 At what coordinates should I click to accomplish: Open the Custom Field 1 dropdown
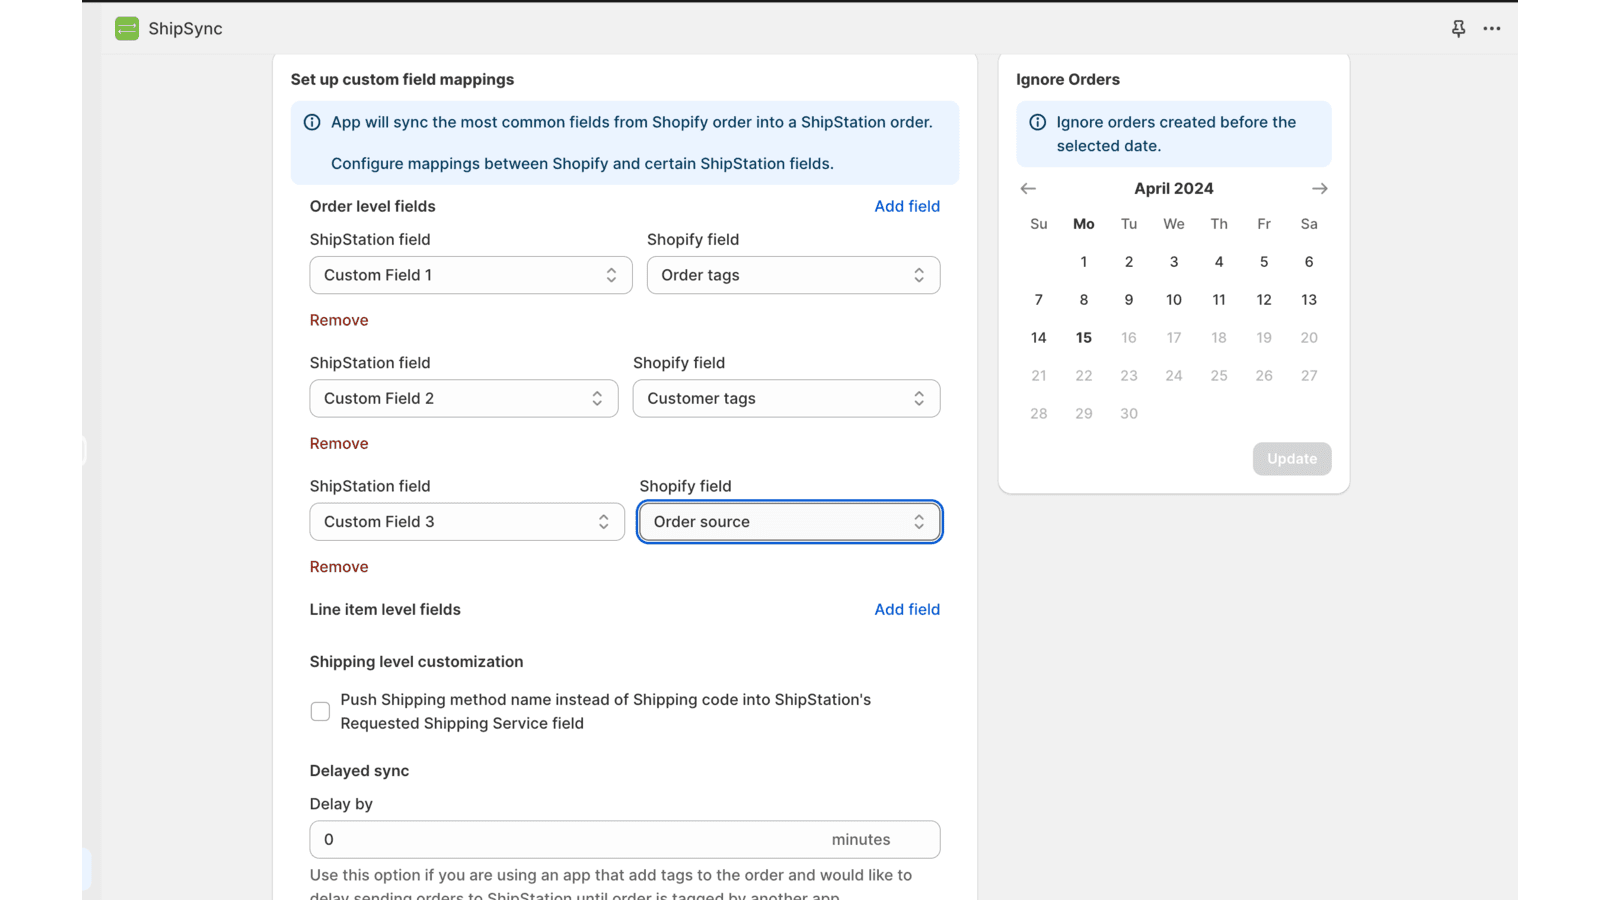point(470,274)
